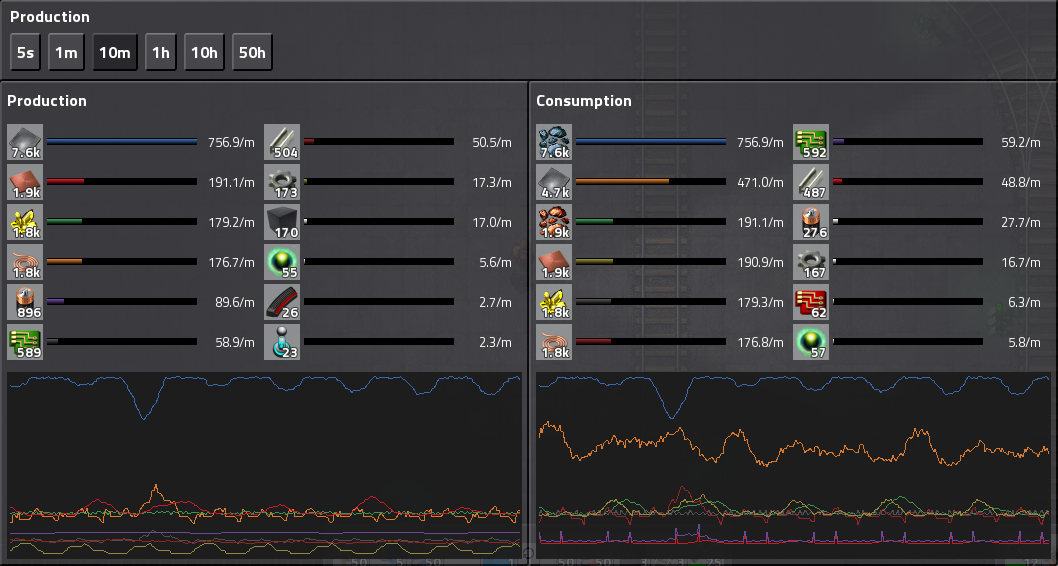This screenshot has width=1058, height=566.
Task: Click the red bar for 191.1/m production
Action: [65, 181]
